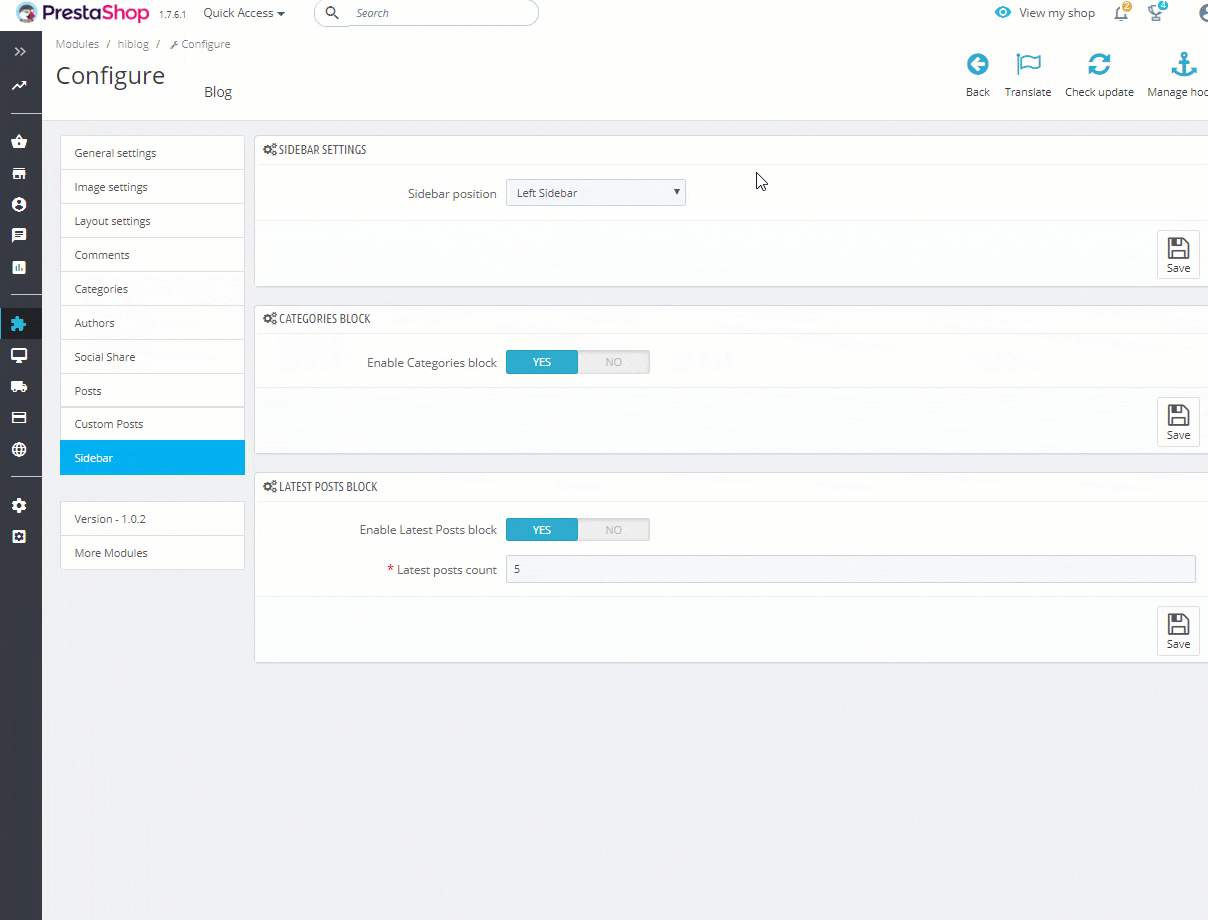The image size is (1208, 920).
Task: Click the Enable Categories block label
Action: coord(432,363)
